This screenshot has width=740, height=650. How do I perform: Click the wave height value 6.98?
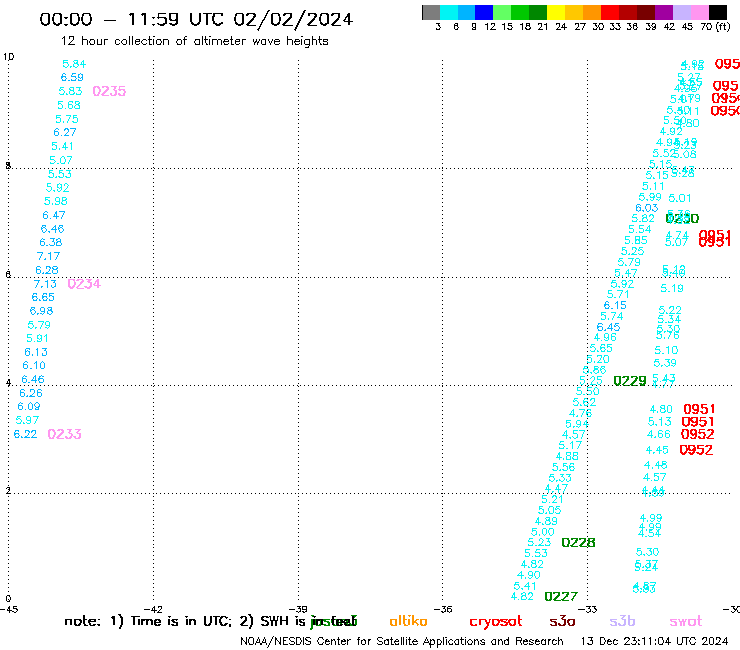coord(41,311)
